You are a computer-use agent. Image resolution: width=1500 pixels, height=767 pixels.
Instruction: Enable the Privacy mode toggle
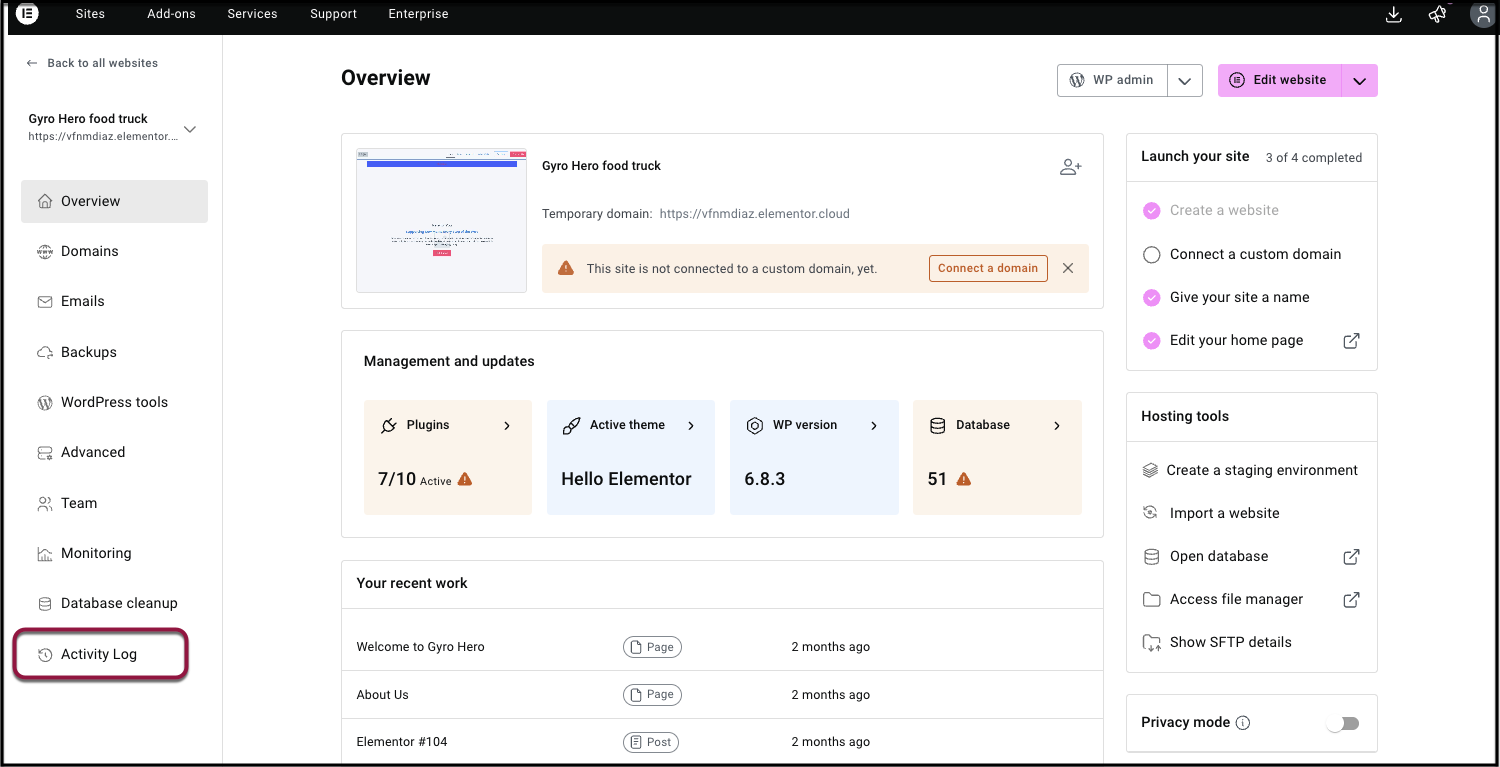[x=1342, y=723]
